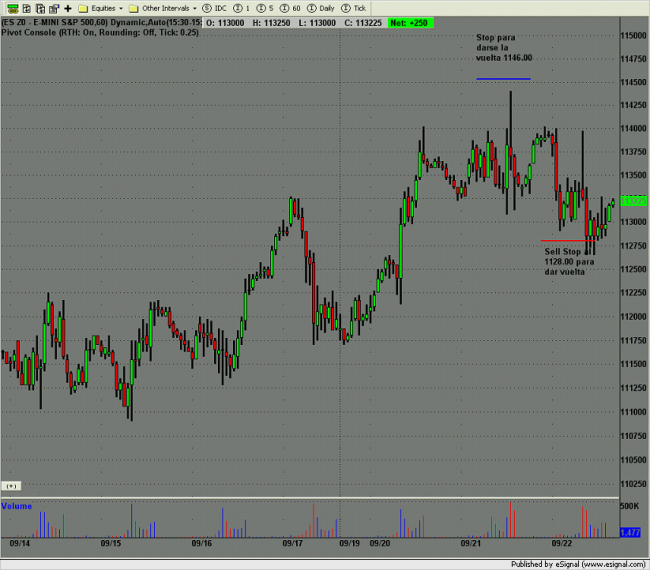Click the 09/20 date label
The height and width of the screenshot is (570, 650).
[380, 543]
